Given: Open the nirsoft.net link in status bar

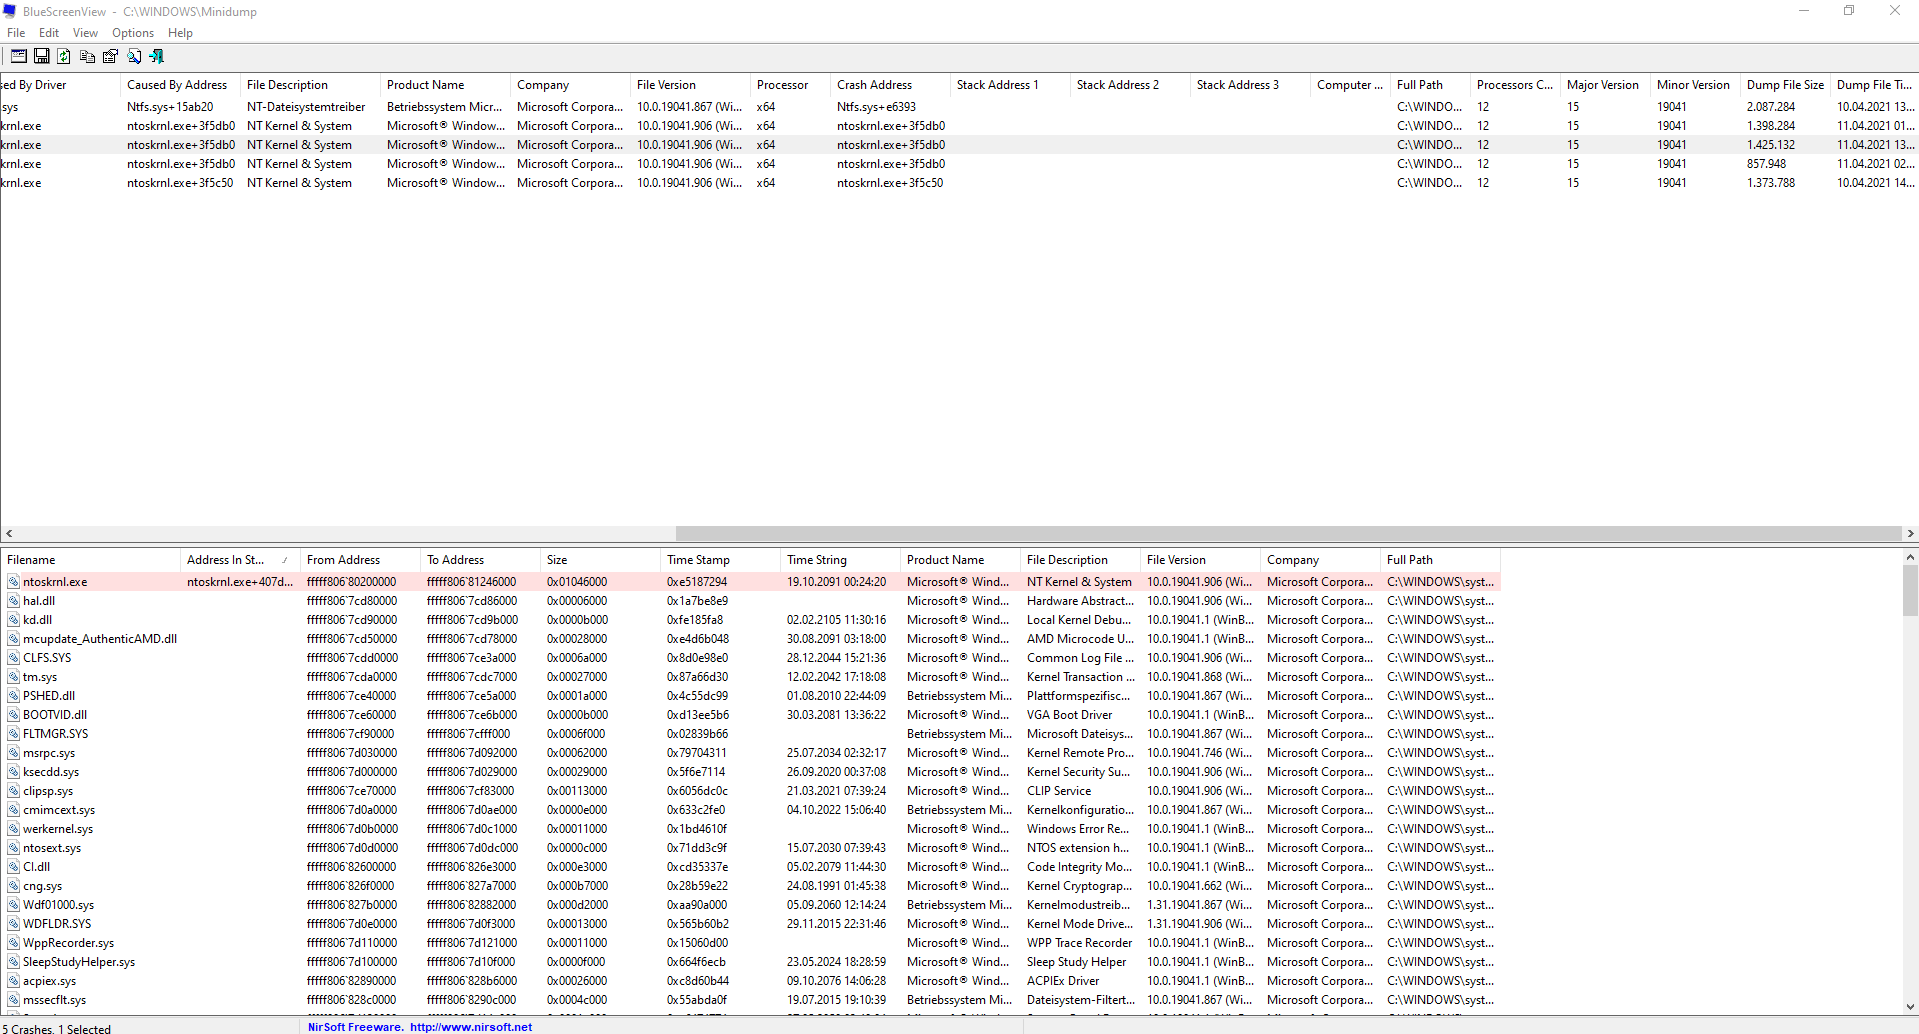Looking at the screenshot, I should [470, 1027].
